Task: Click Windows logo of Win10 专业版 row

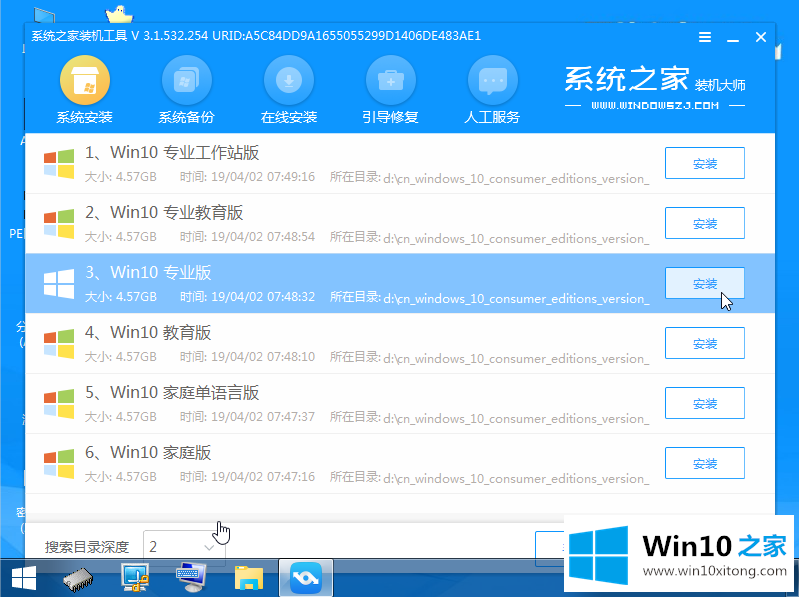Action: click(59, 284)
